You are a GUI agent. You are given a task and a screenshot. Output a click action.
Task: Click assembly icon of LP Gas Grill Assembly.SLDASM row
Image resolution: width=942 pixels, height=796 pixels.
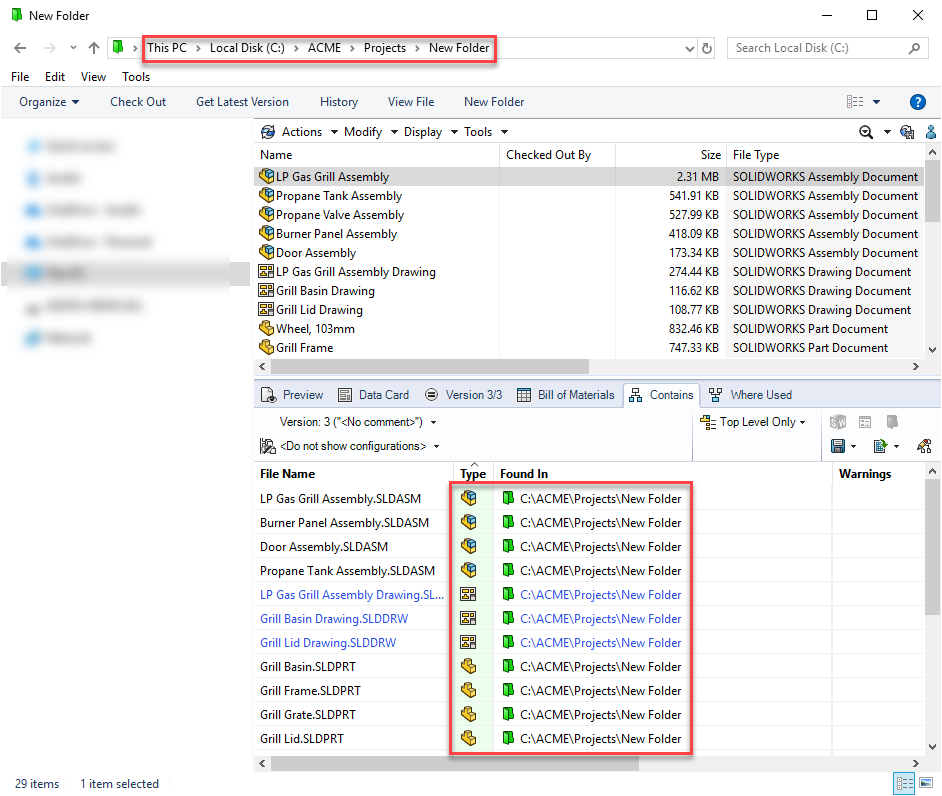point(469,498)
